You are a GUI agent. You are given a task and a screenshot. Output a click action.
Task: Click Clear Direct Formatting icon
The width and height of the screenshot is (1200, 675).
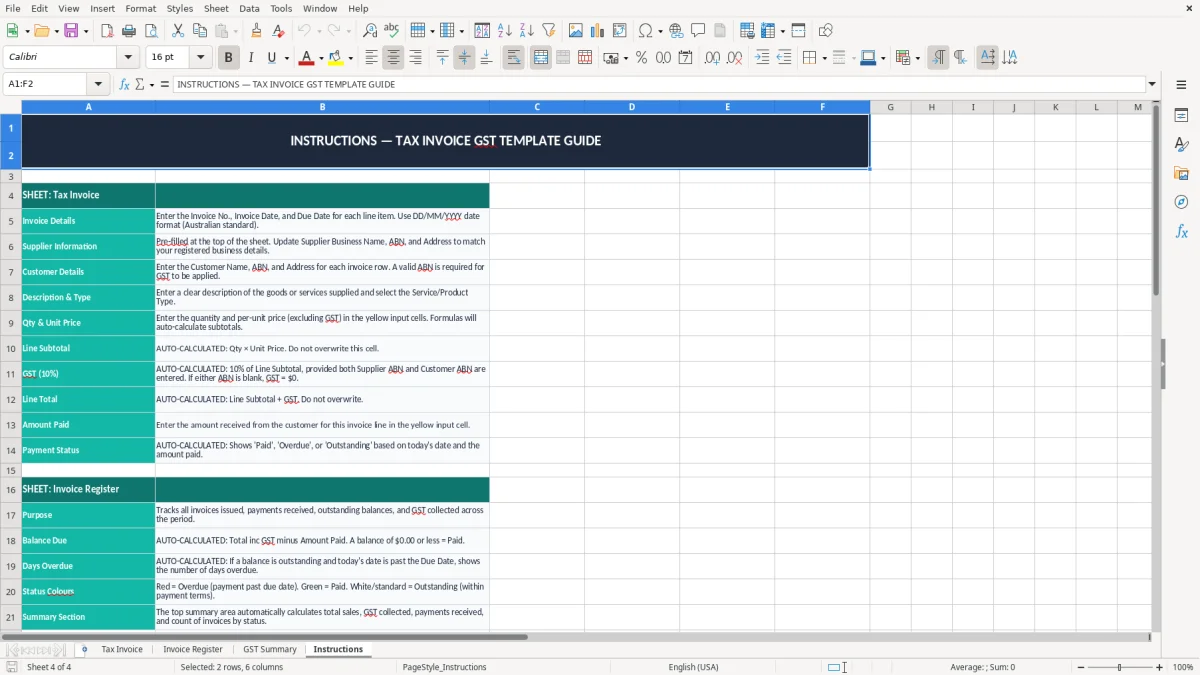pyautogui.click(x=278, y=31)
